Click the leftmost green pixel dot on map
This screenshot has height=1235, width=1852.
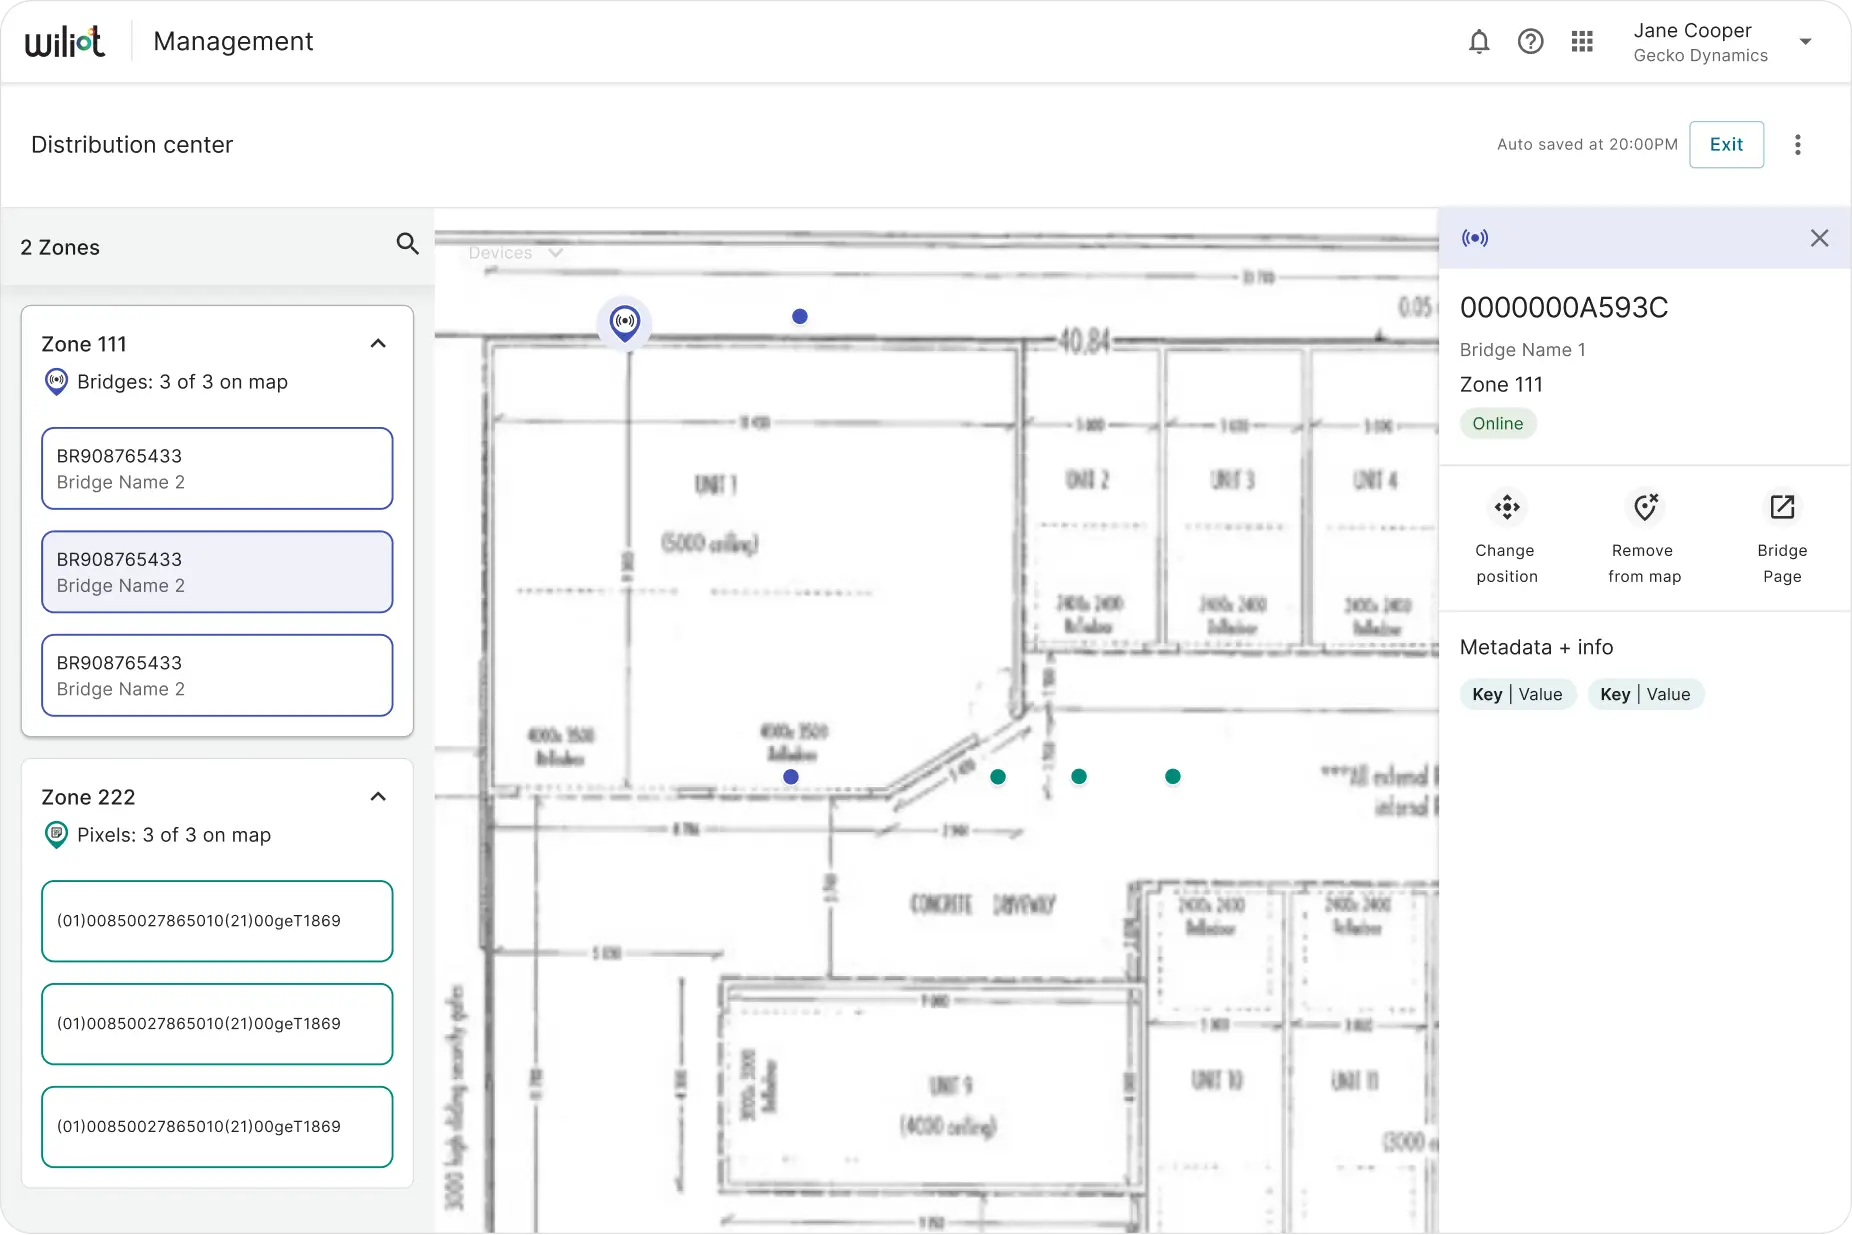point(998,776)
